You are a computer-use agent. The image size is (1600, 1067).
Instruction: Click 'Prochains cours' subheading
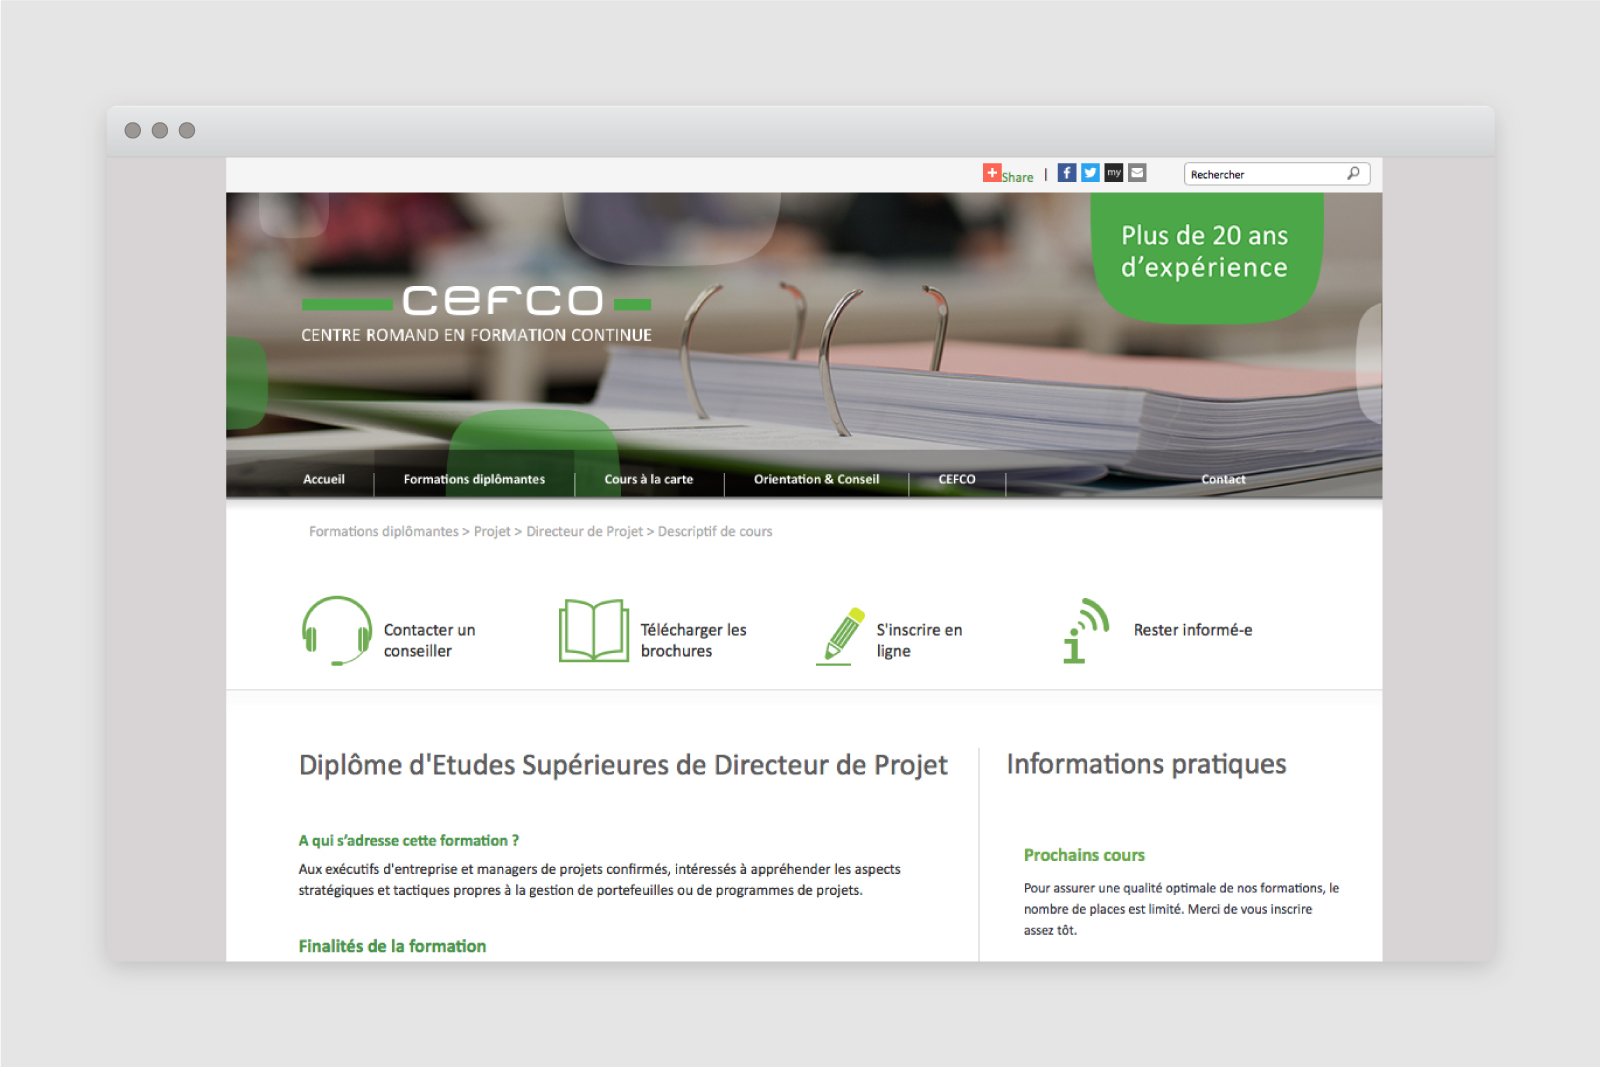coord(1084,855)
